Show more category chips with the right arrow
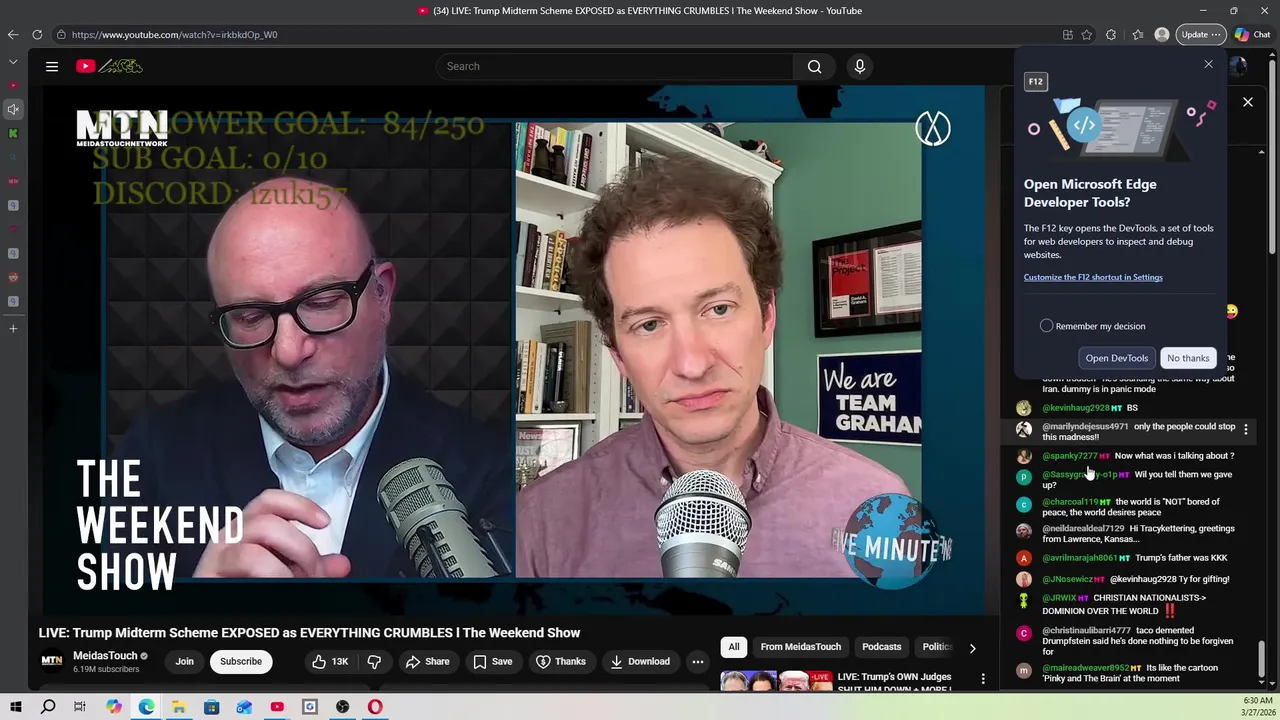Image resolution: width=1280 pixels, height=720 pixels. tap(972, 648)
